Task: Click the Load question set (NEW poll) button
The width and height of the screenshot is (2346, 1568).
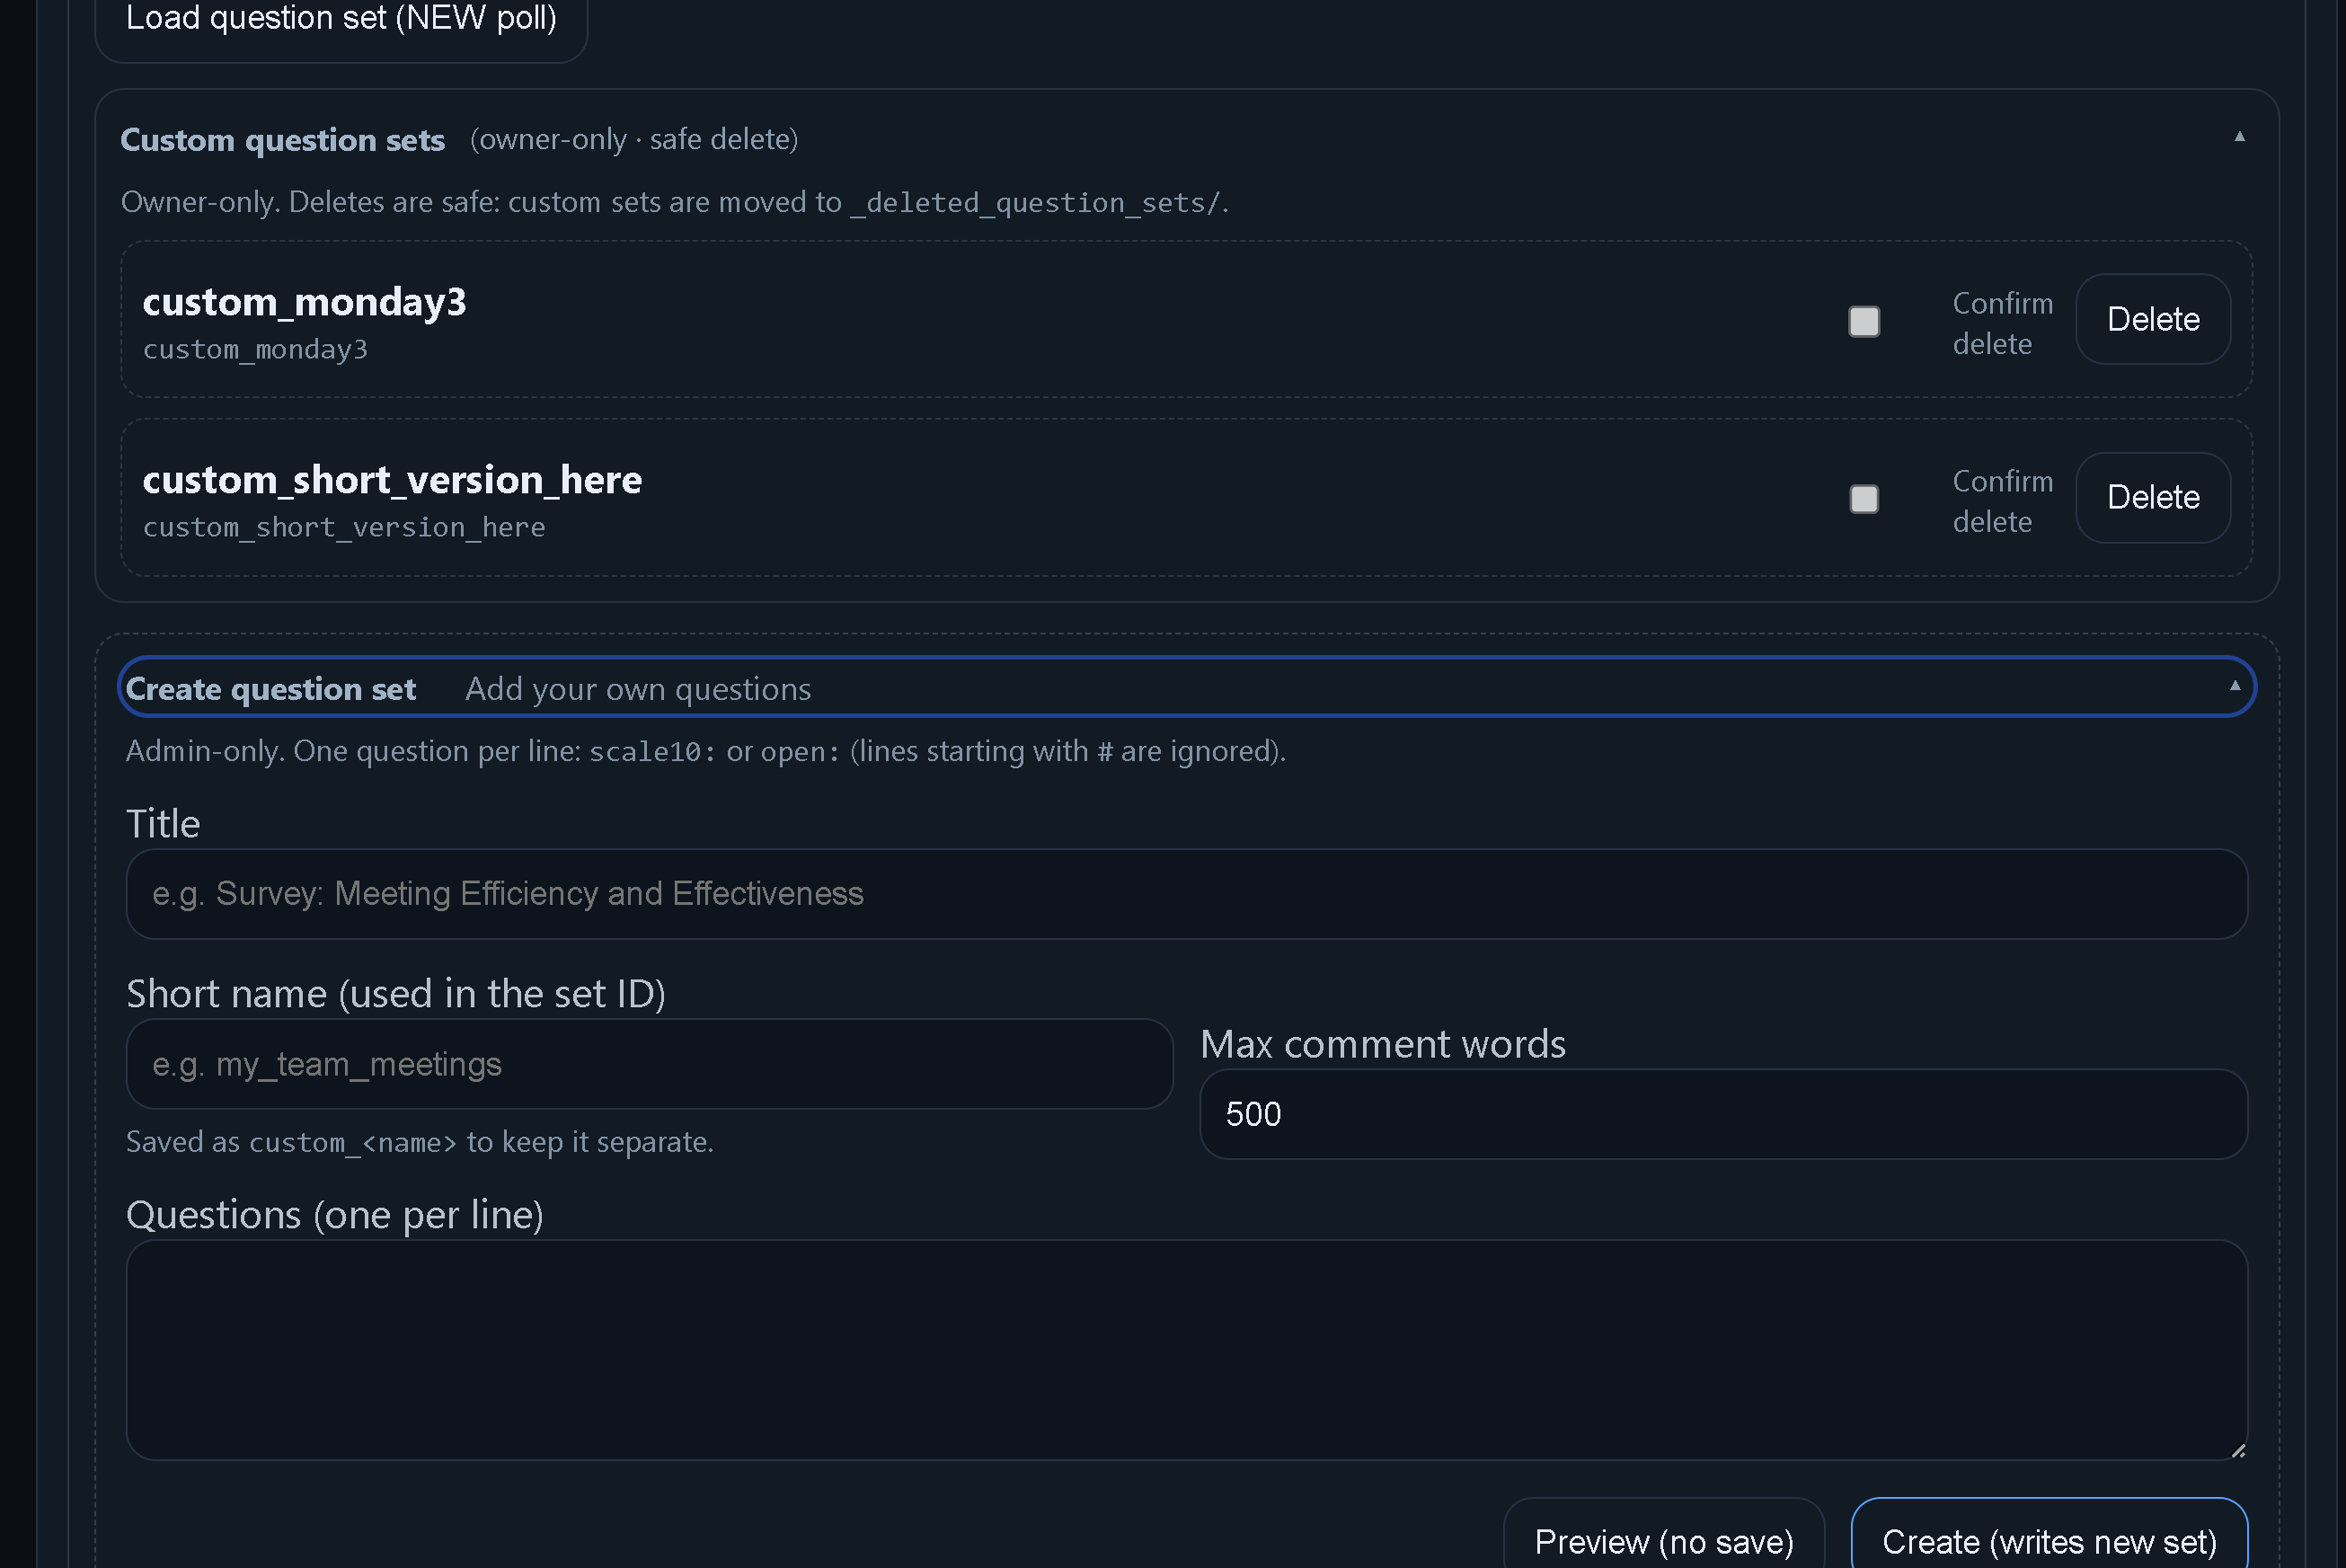Action: pyautogui.click(x=341, y=20)
